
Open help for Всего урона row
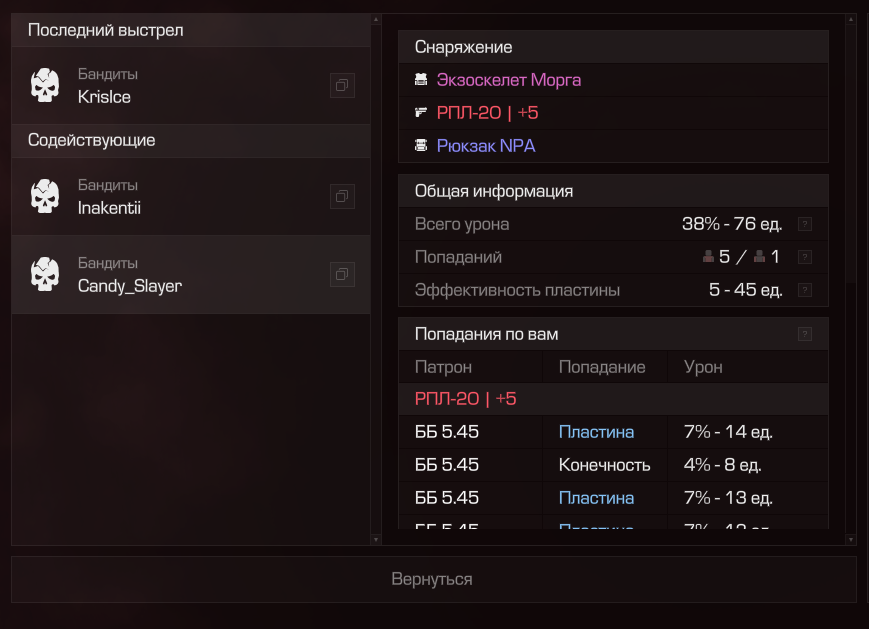pos(805,224)
